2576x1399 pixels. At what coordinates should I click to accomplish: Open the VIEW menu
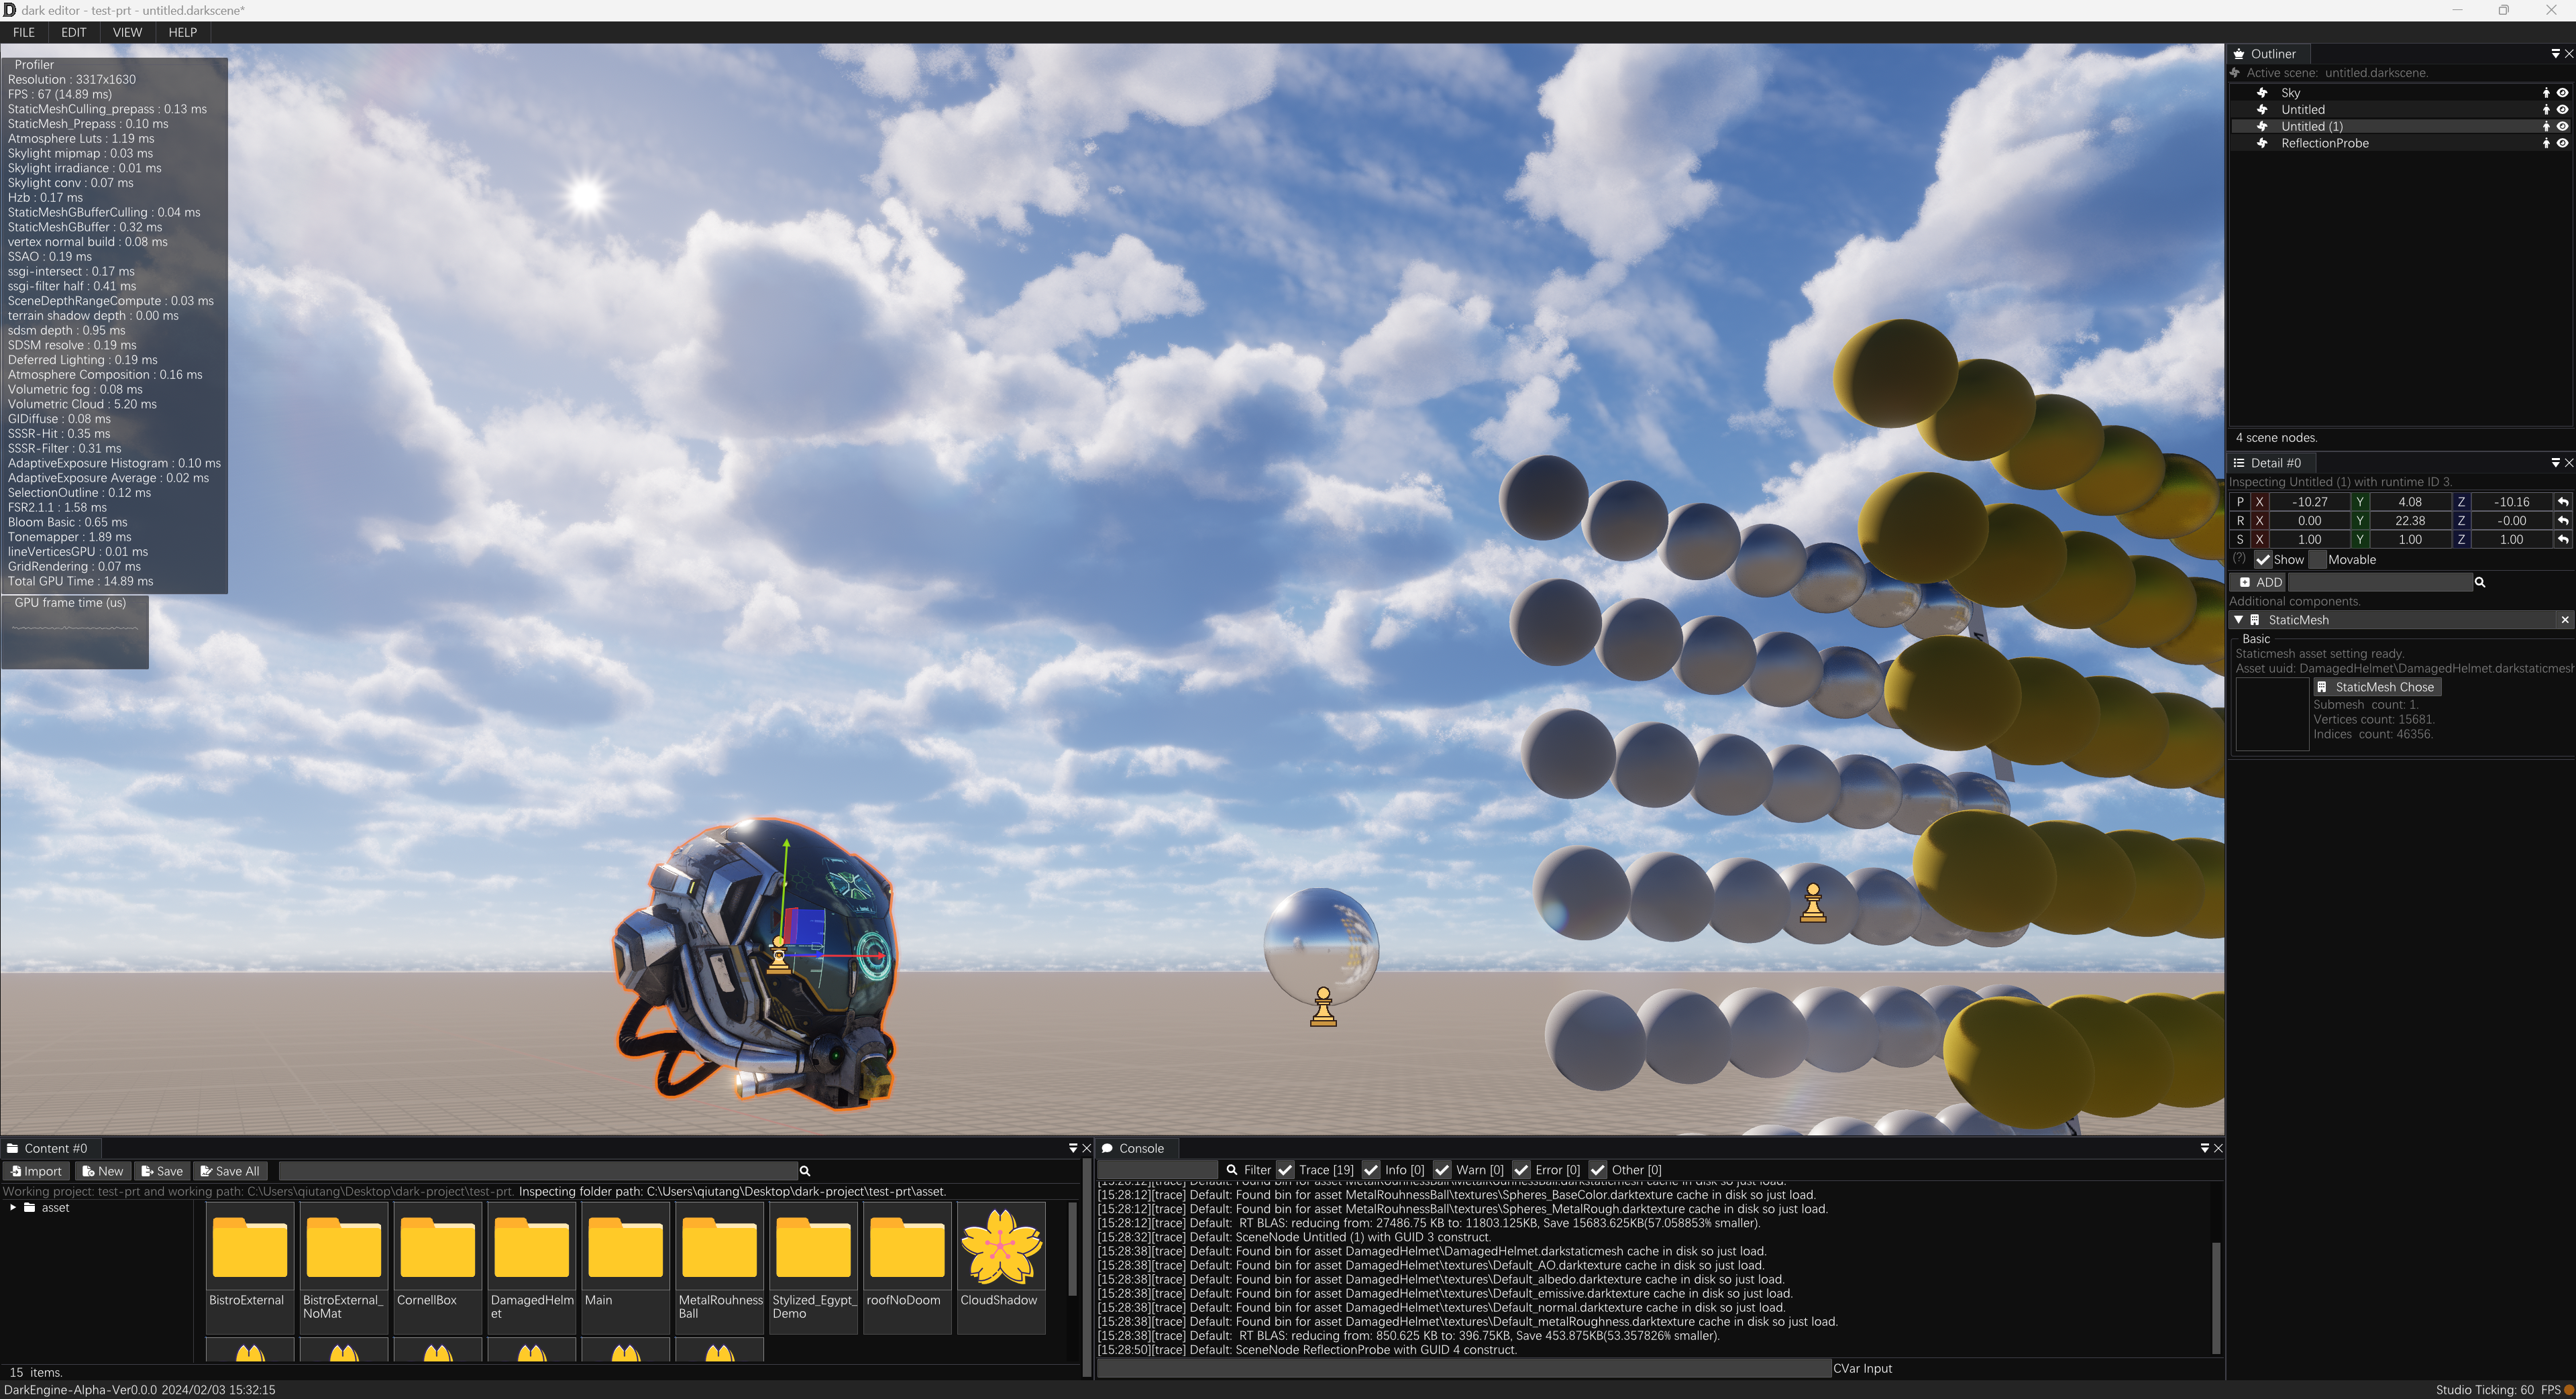pyautogui.click(x=127, y=32)
